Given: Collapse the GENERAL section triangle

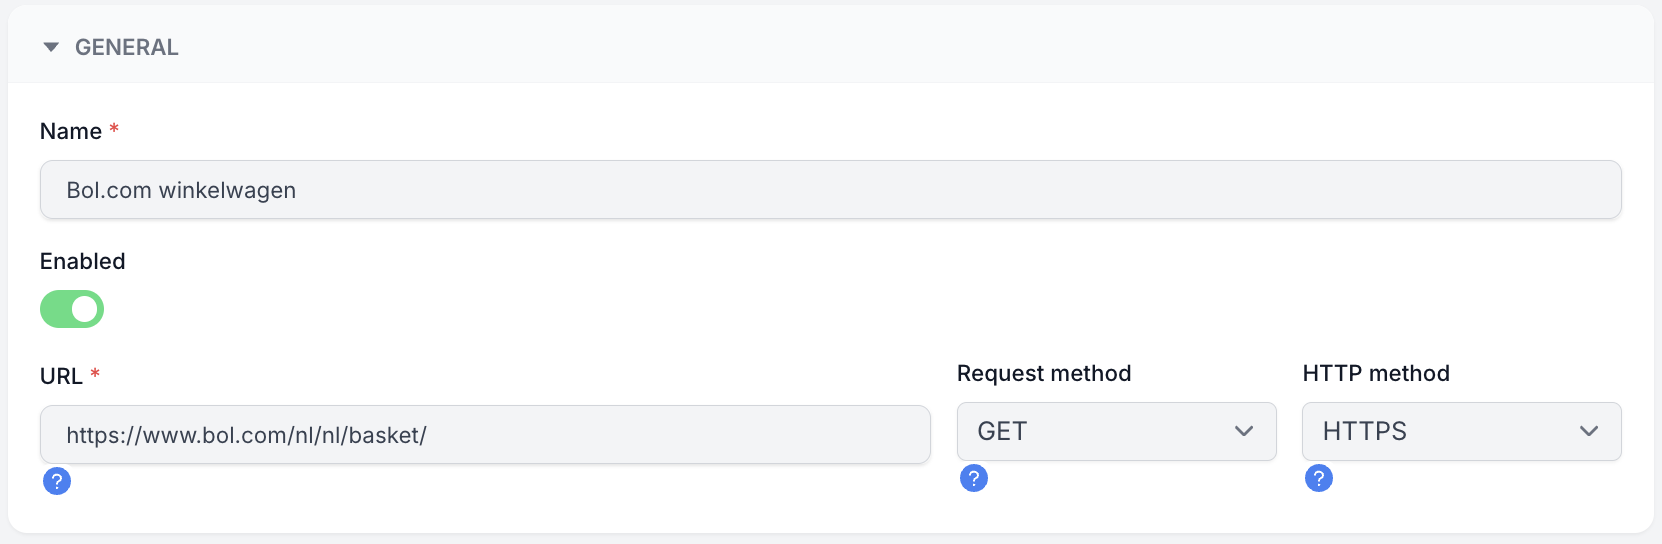Looking at the screenshot, I should pyautogui.click(x=51, y=48).
